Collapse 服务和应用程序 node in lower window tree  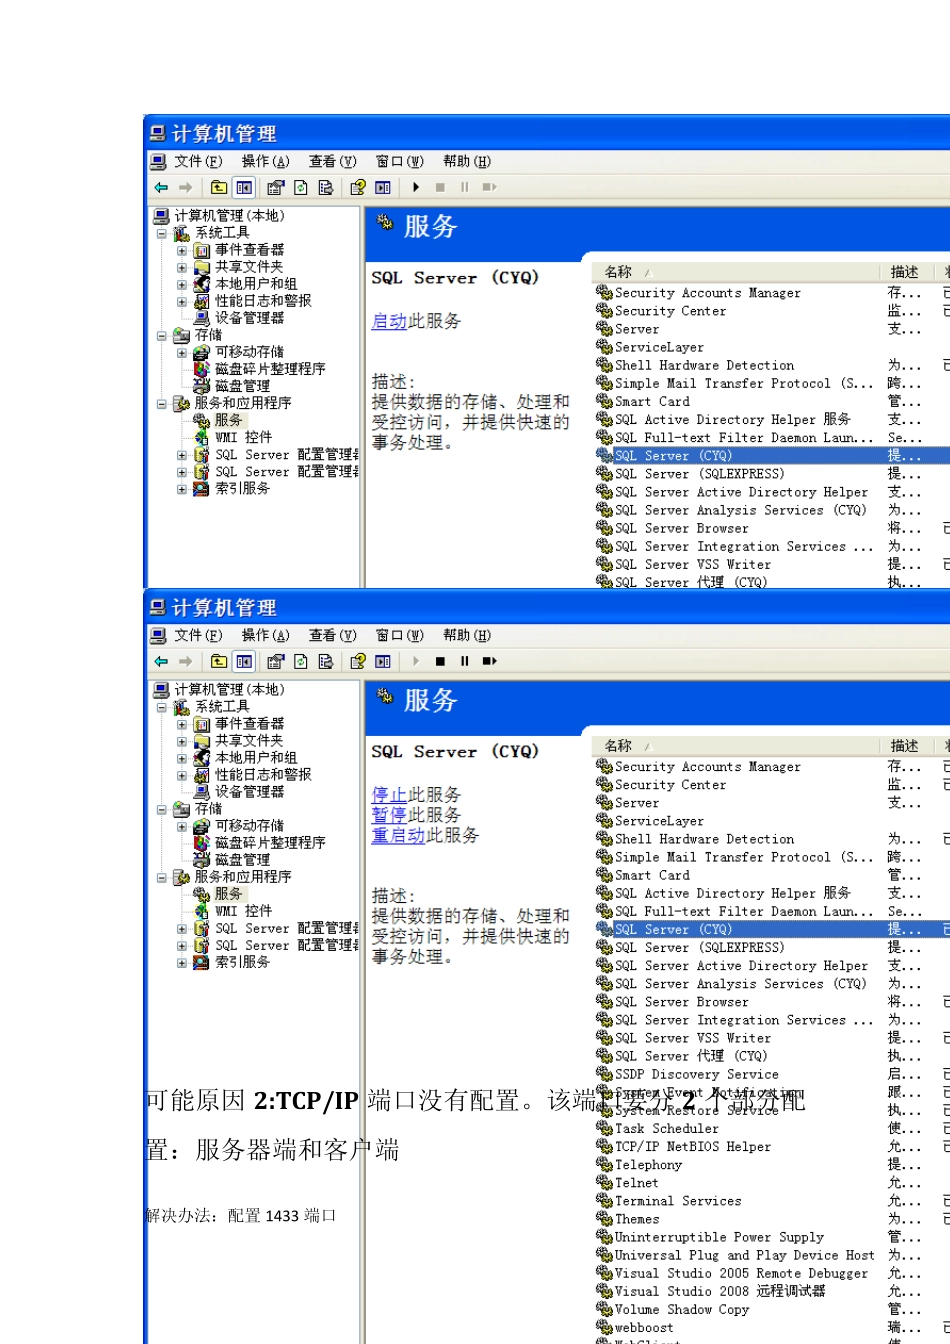coord(162,877)
